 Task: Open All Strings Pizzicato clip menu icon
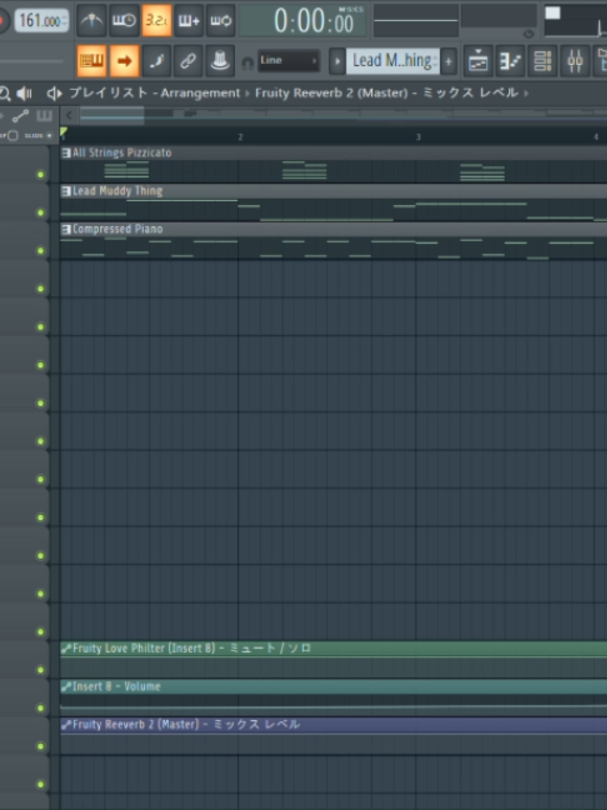click(x=66, y=153)
